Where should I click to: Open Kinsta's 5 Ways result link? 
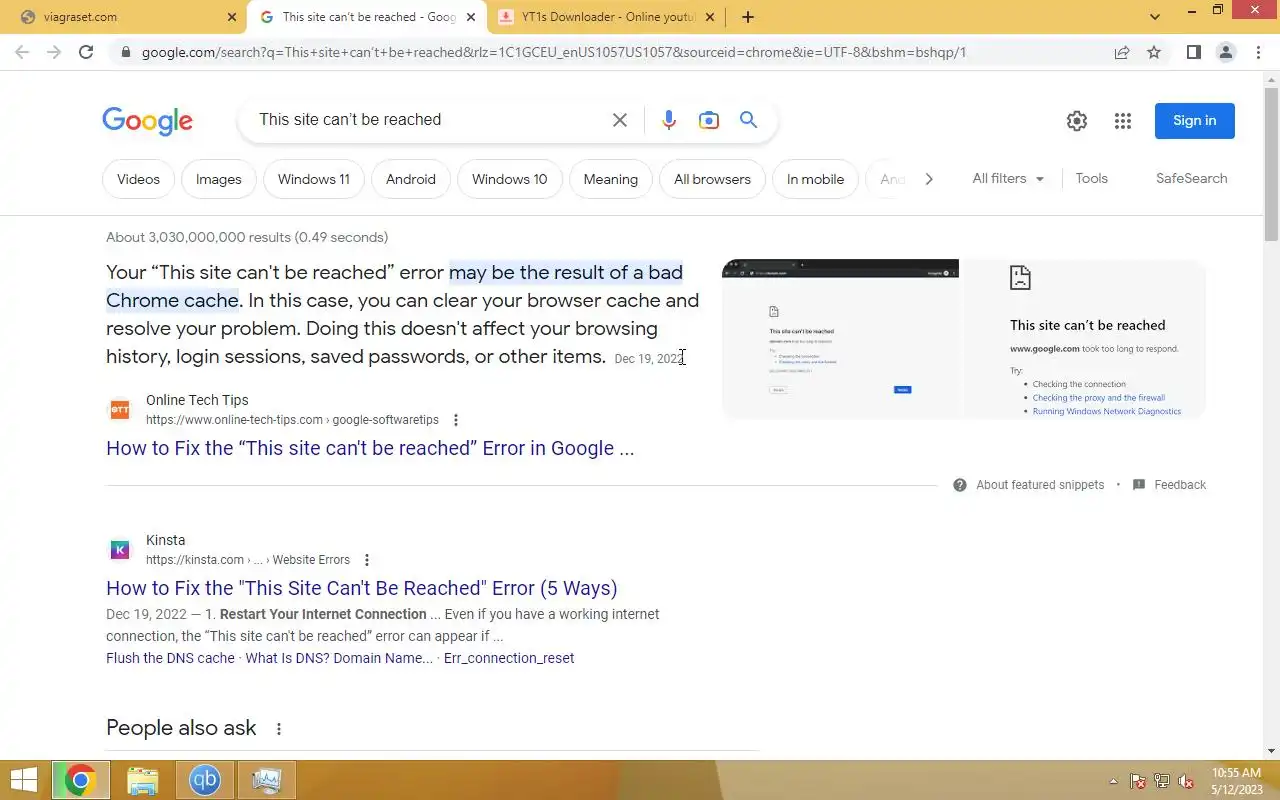pos(362,588)
